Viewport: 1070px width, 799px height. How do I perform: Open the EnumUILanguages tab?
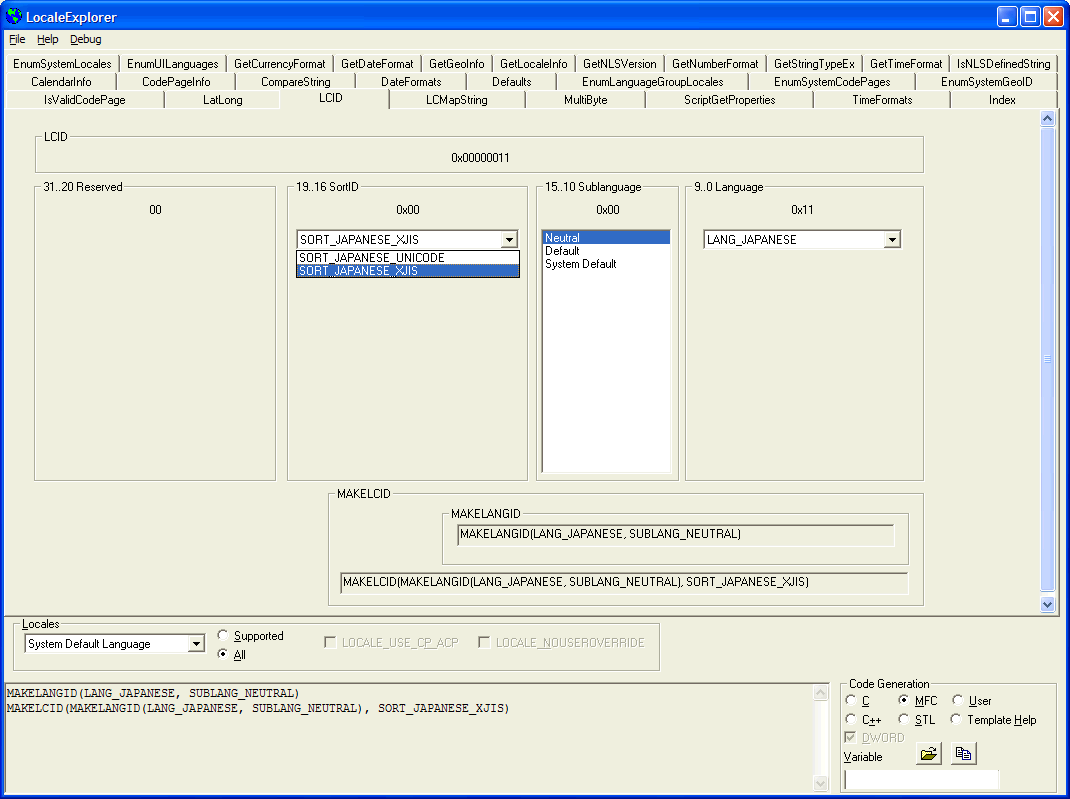click(x=173, y=64)
